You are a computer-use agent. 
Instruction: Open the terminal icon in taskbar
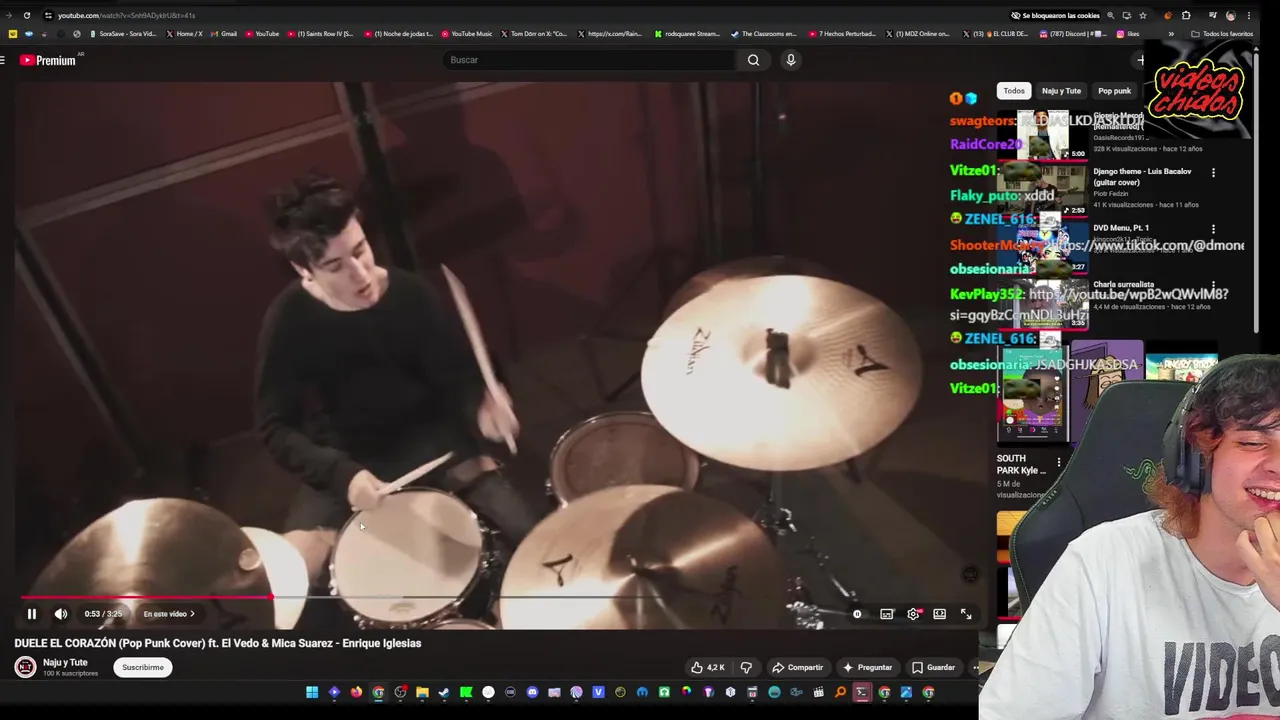click(862, 692)
